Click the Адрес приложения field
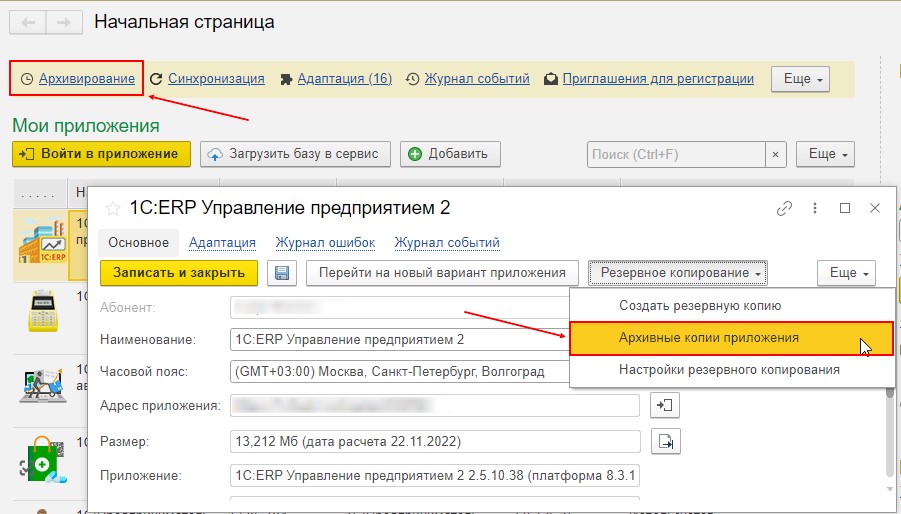Viewport: 901px width, 514px height. (x=435, y=405)
